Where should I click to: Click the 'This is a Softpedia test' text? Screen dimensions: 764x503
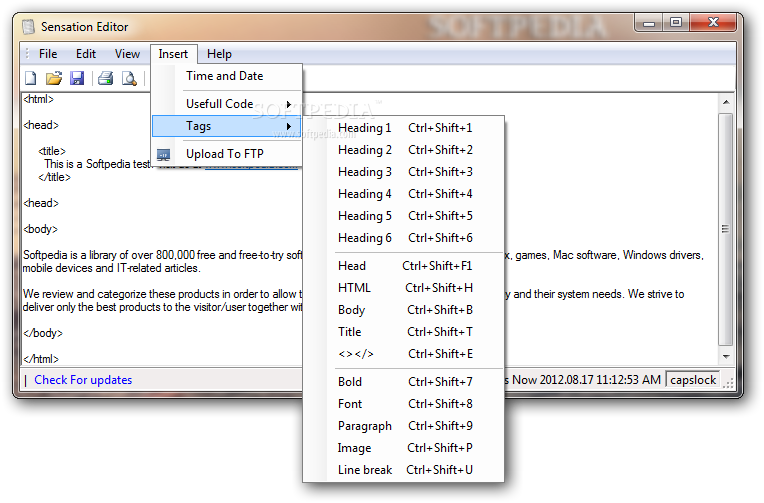97,164
